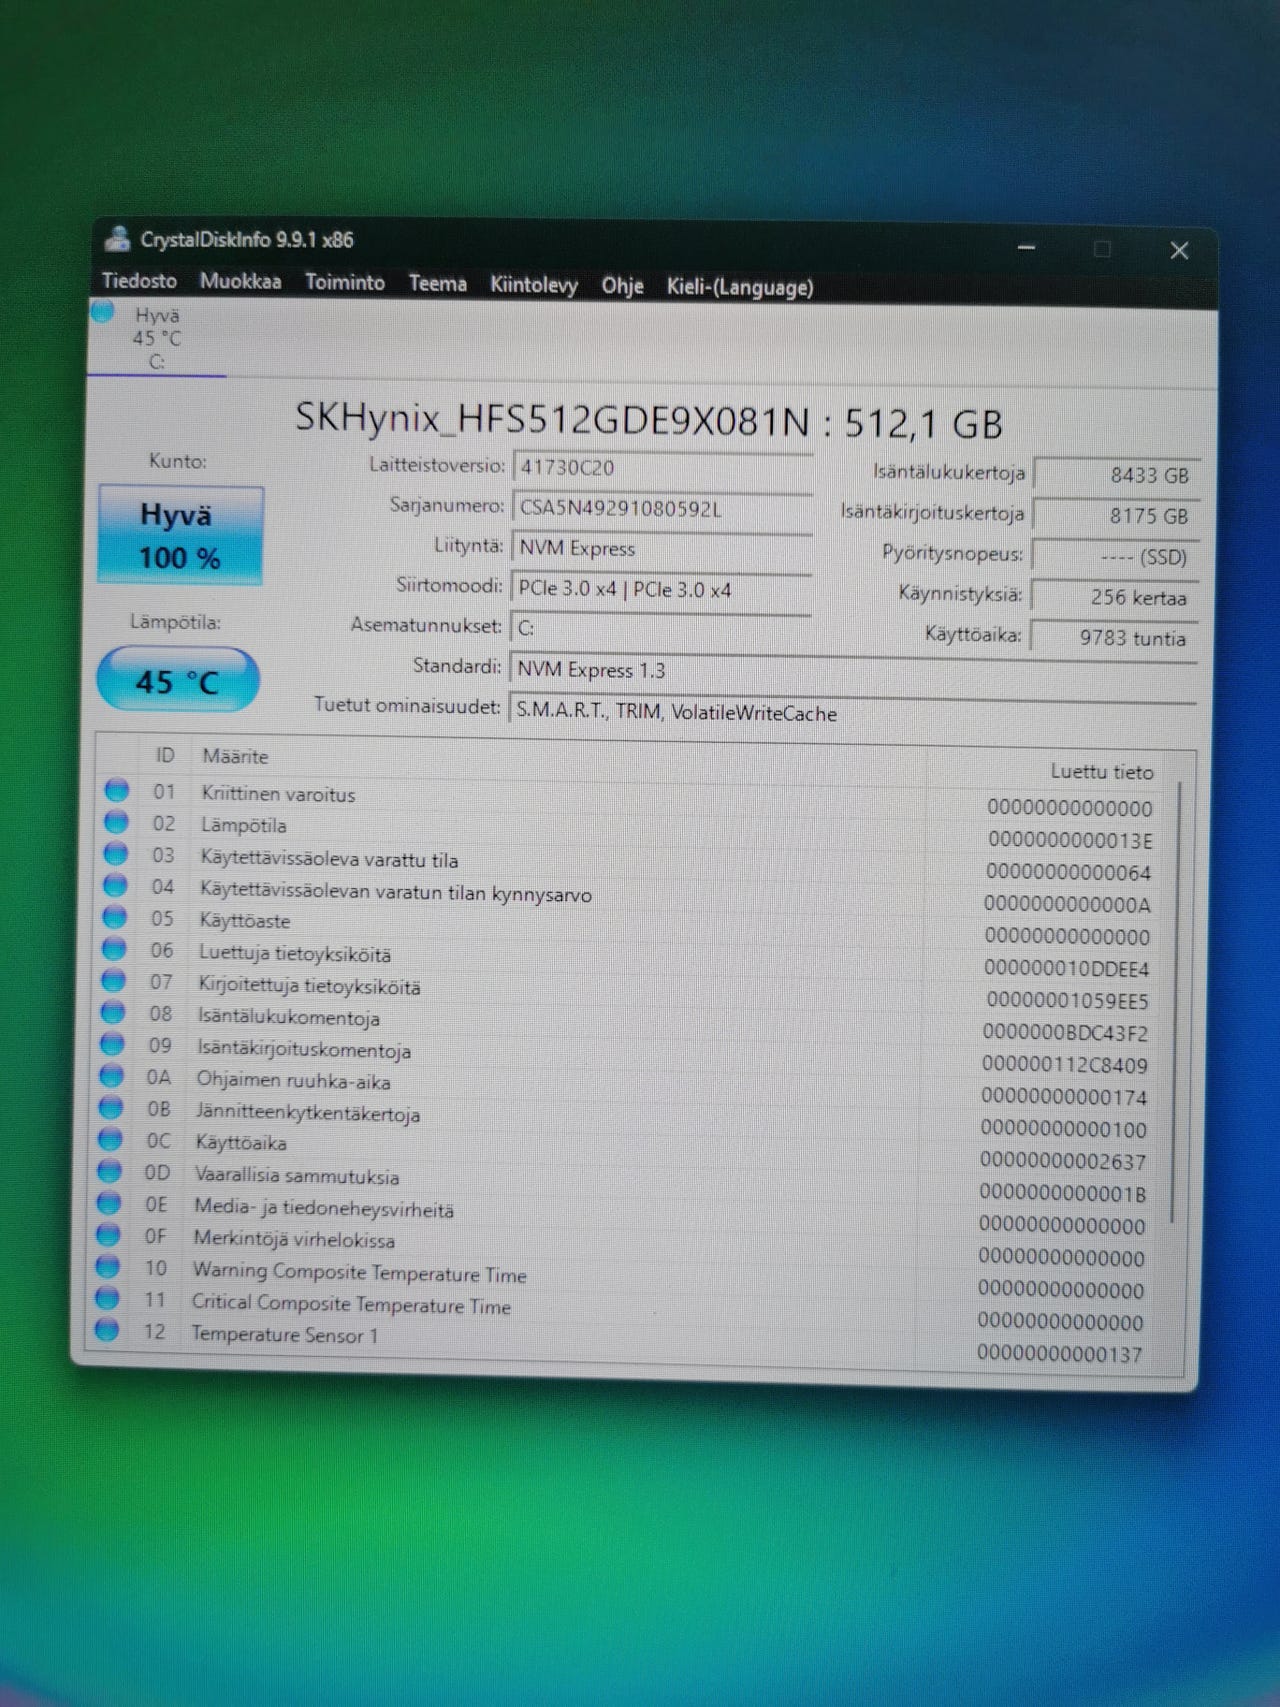The height and width of the screenshot is (1707, 1280).
Task: Open the Ohje help menu
Action: click(622, 286)
